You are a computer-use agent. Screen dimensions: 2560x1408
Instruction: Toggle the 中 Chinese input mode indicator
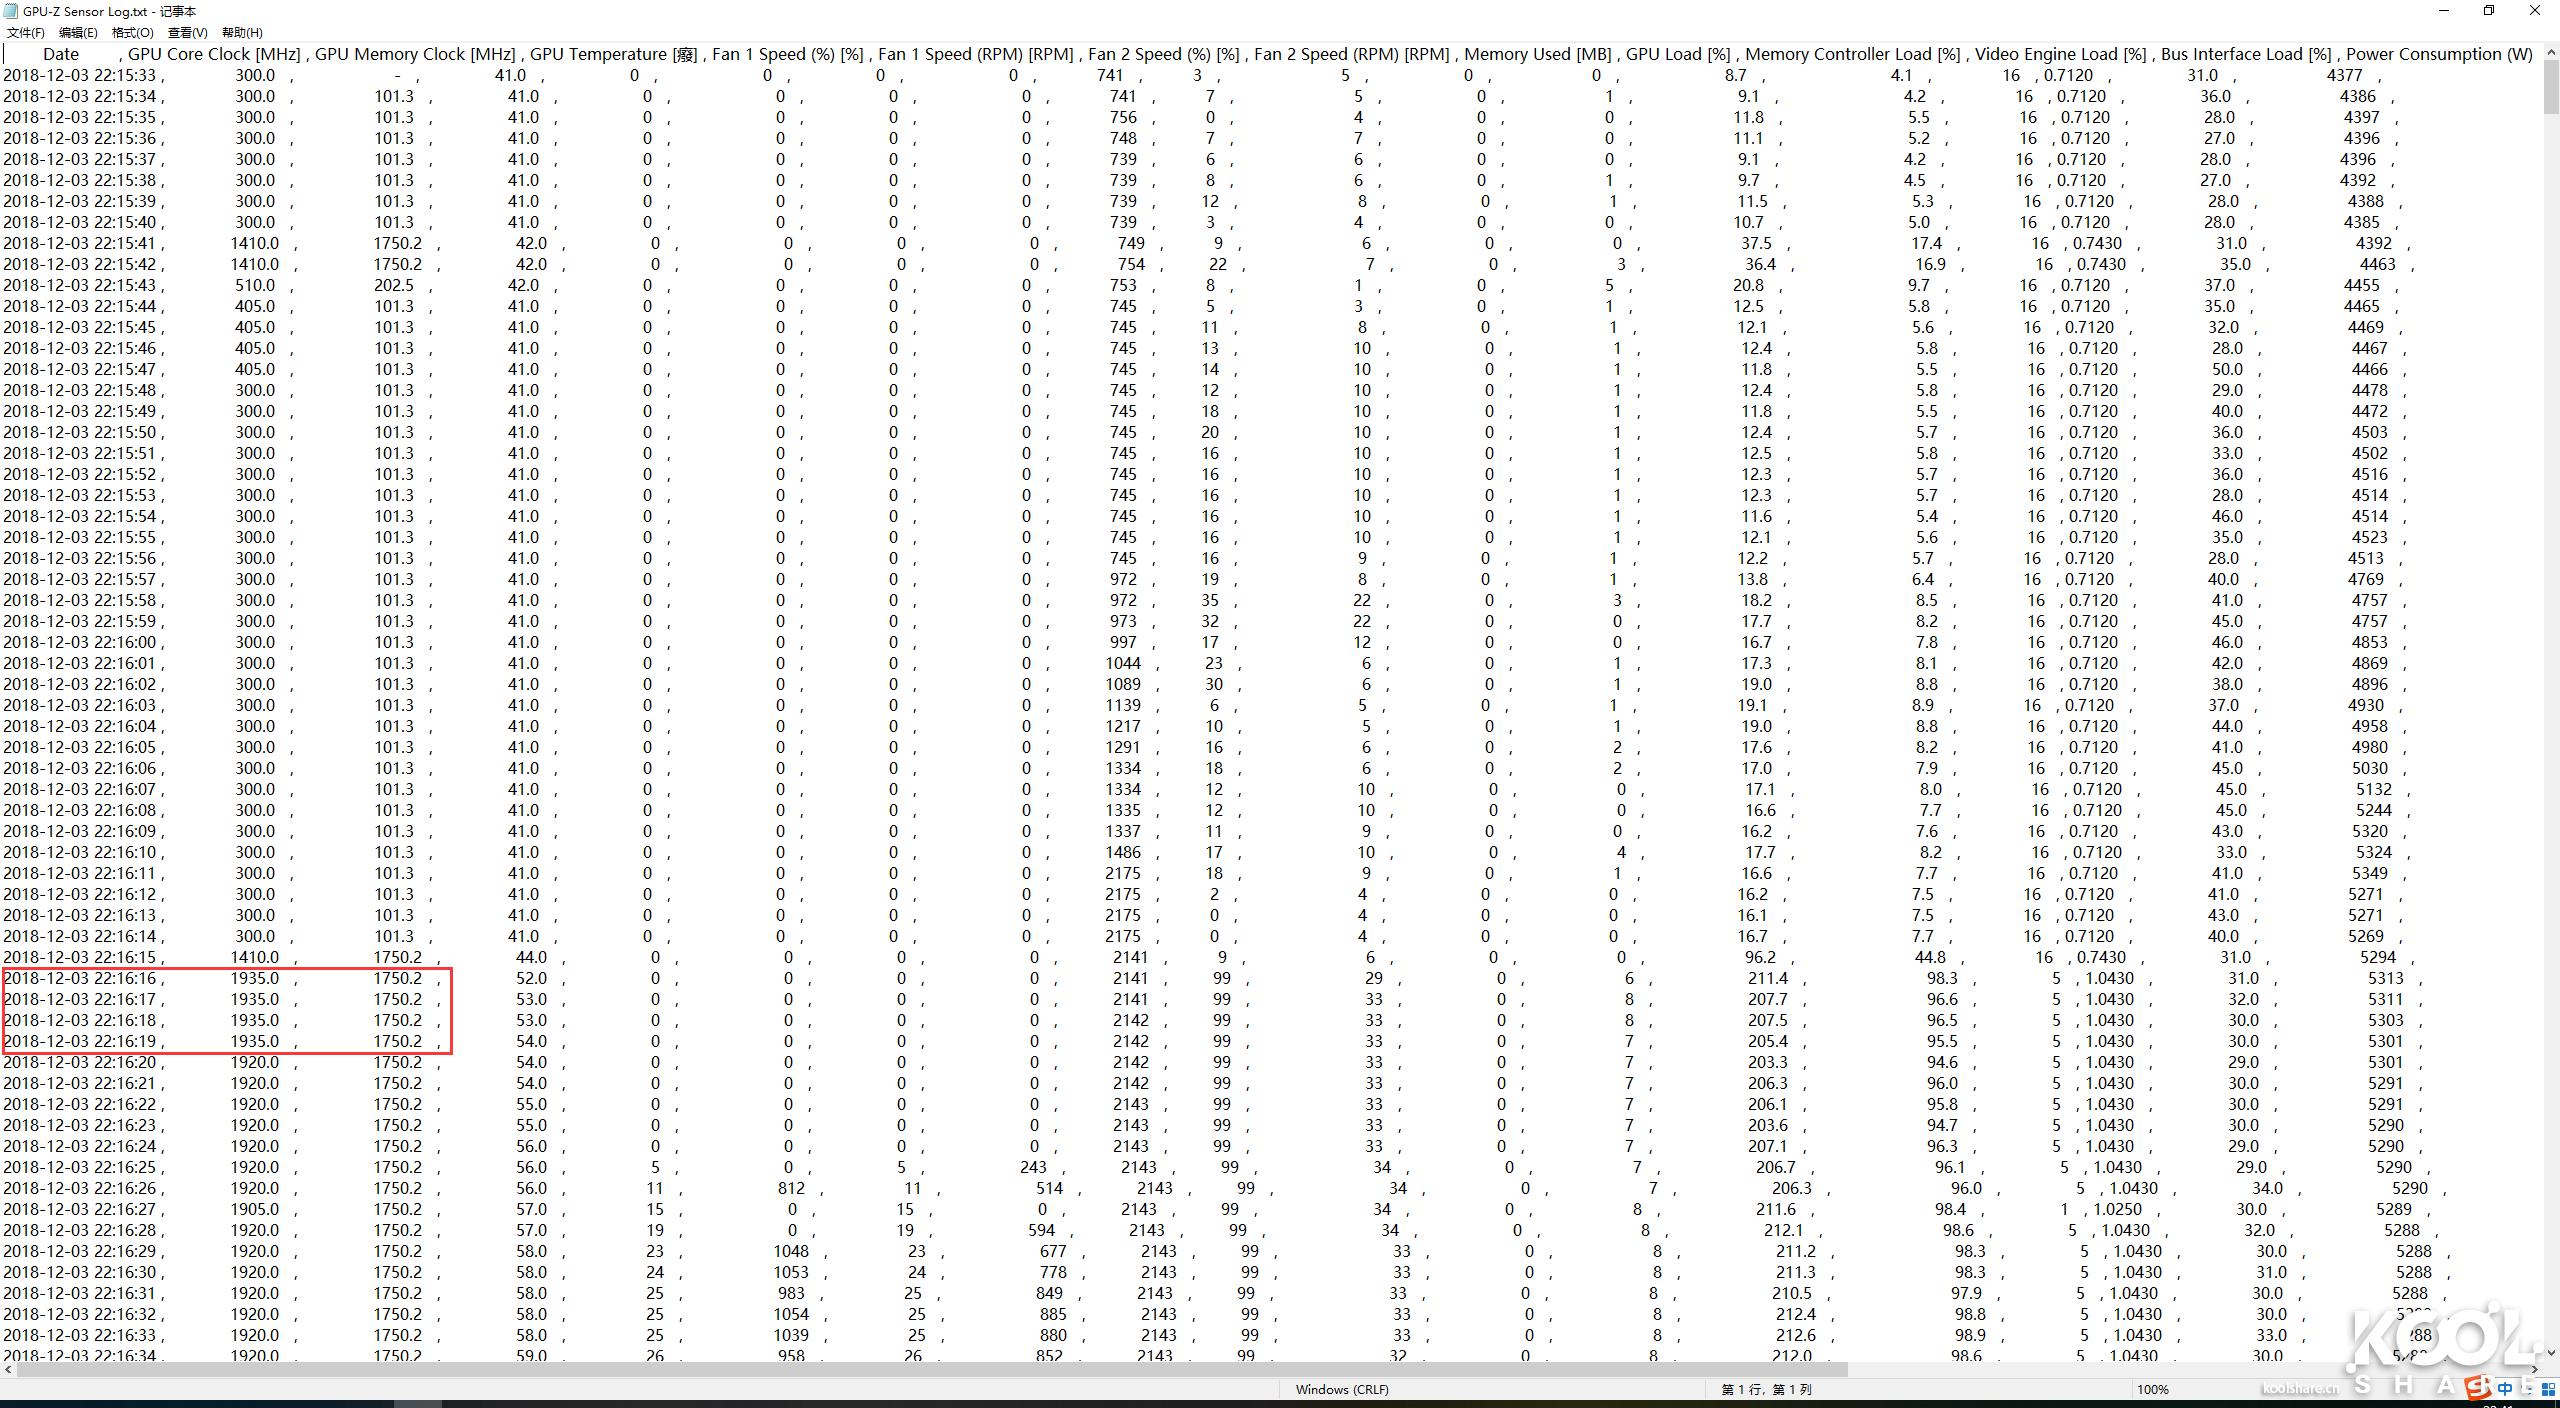coord(2505,1388)
